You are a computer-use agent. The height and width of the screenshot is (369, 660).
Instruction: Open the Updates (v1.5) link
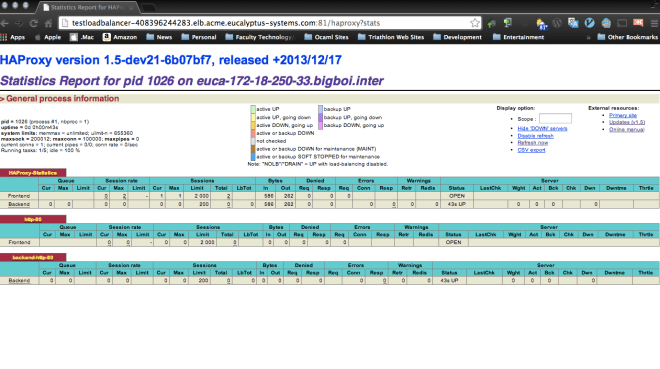(627, 122)
